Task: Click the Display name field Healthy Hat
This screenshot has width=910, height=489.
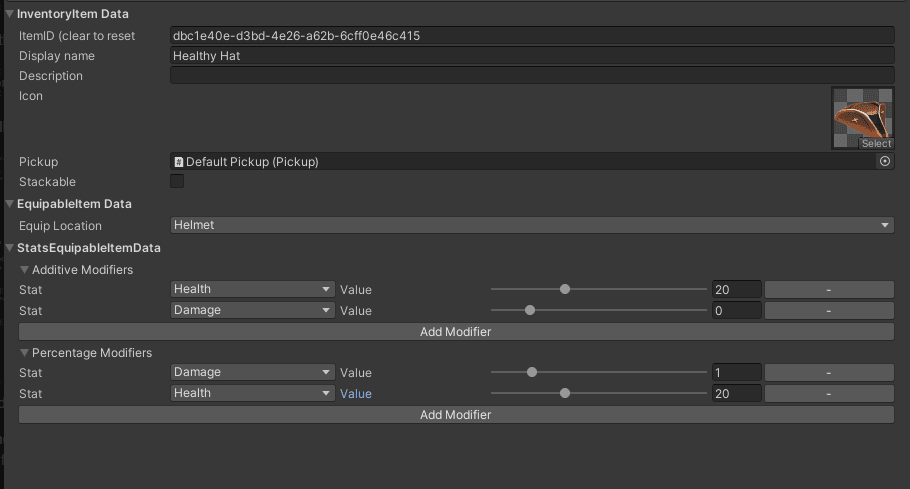Action: pos(532,56)
